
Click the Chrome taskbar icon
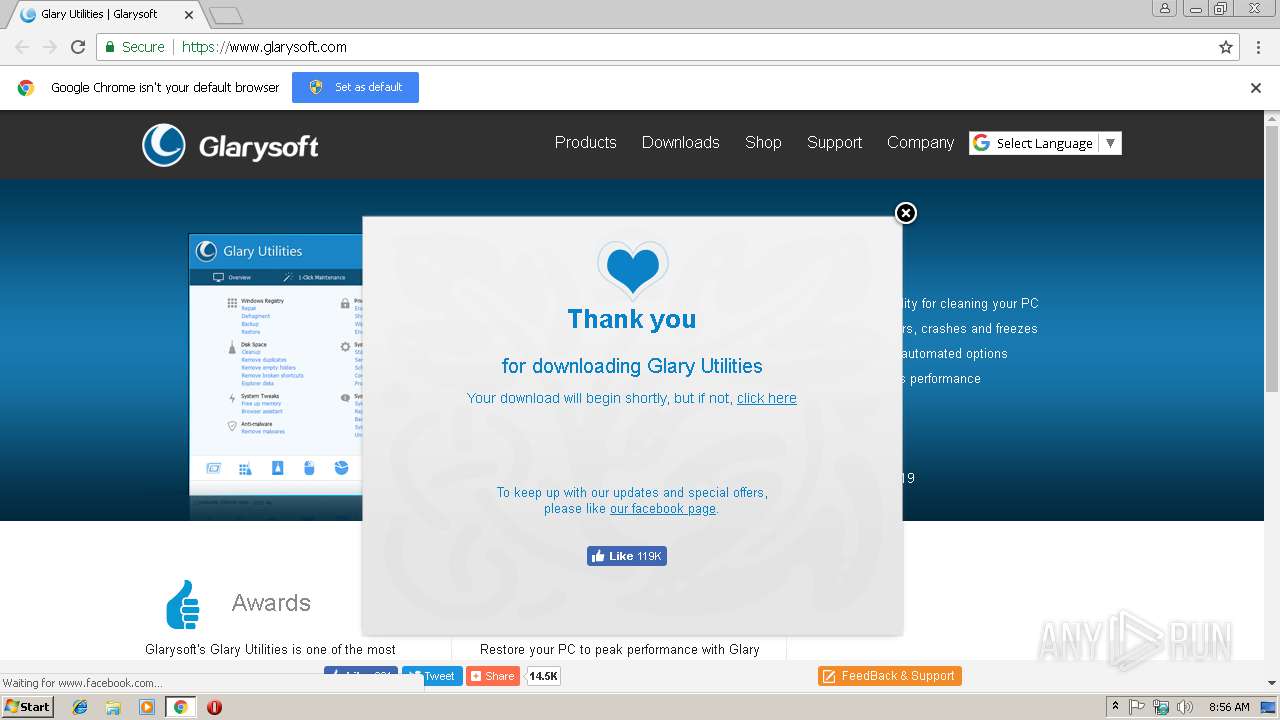[180, 707]
